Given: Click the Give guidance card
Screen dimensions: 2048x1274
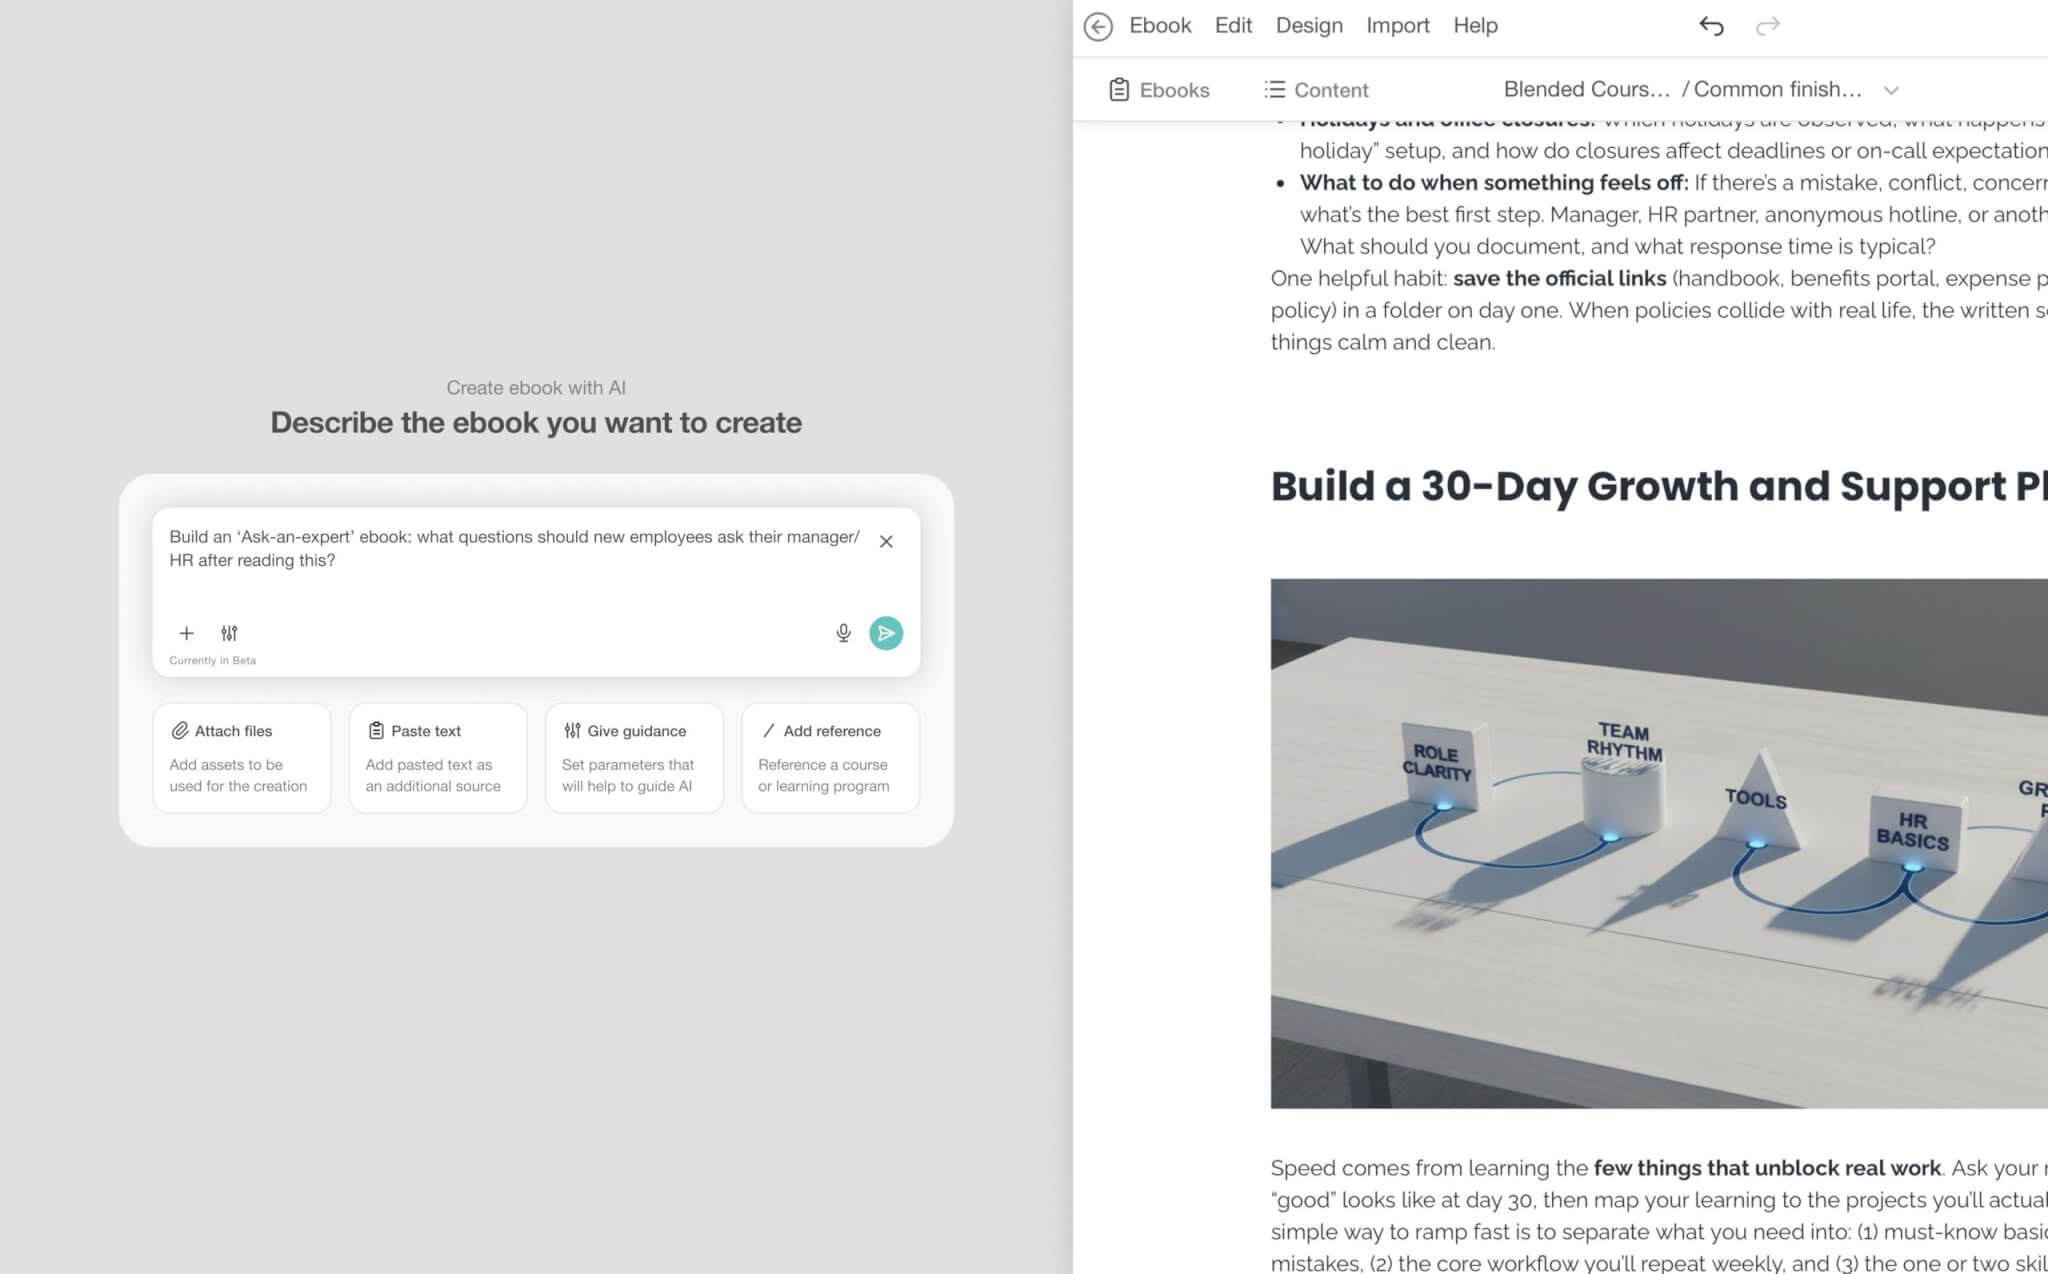Looking at the screenshot, I should point(634,758).
